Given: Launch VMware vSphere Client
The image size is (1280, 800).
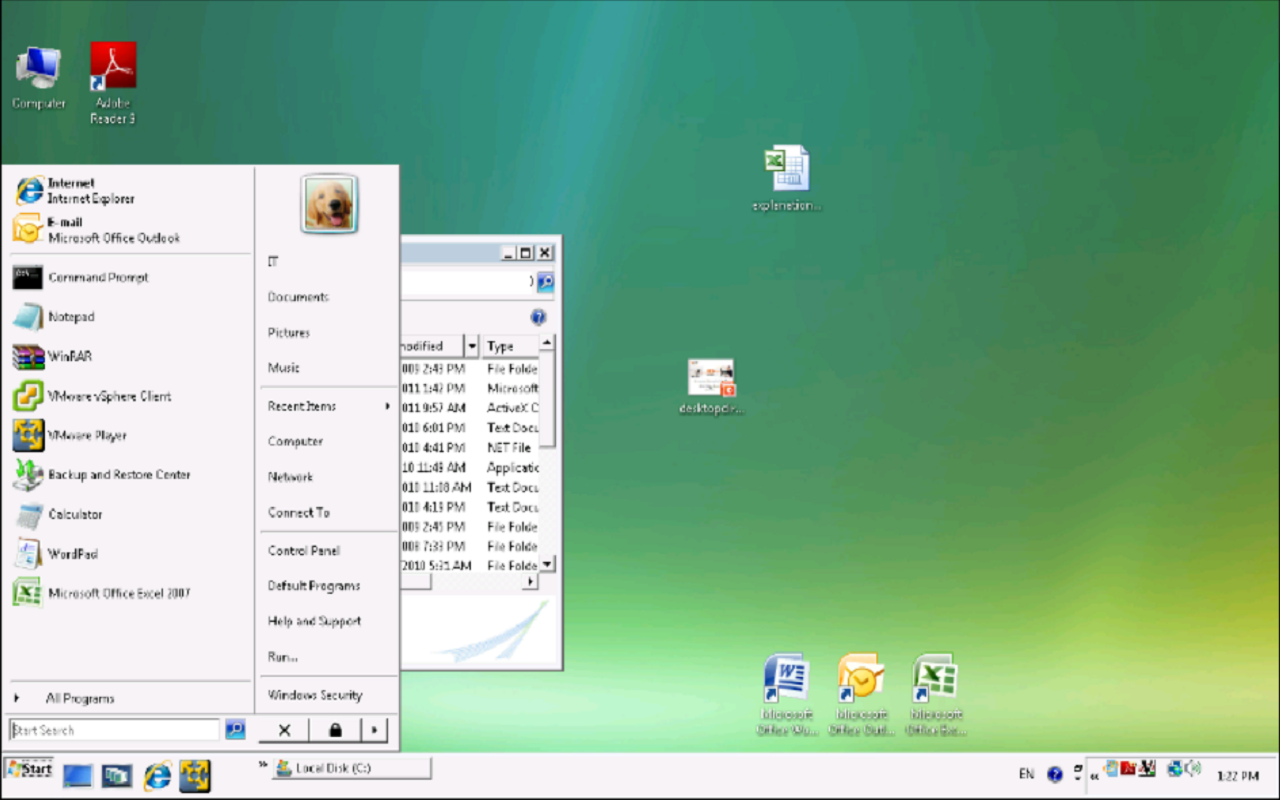Looking at the screenshot, I should 110,396.
